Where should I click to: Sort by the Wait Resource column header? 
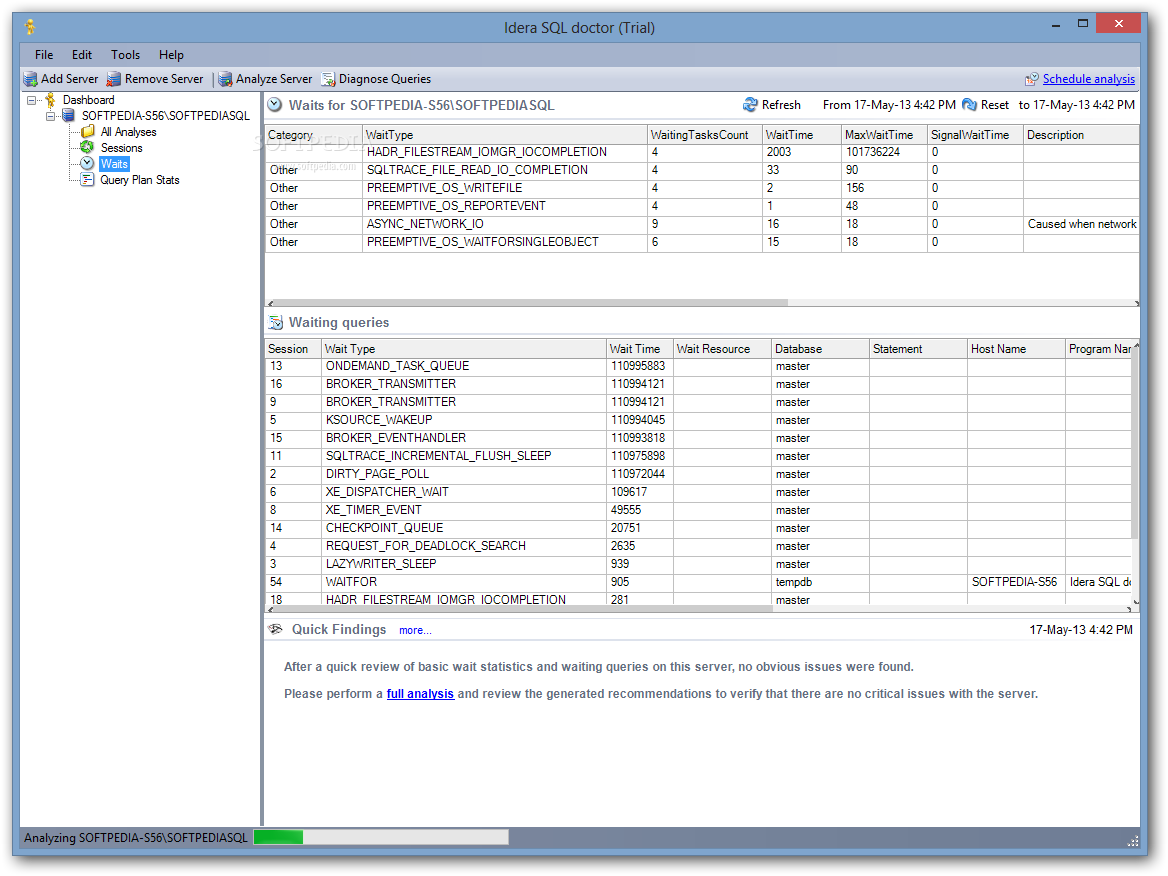722,349
